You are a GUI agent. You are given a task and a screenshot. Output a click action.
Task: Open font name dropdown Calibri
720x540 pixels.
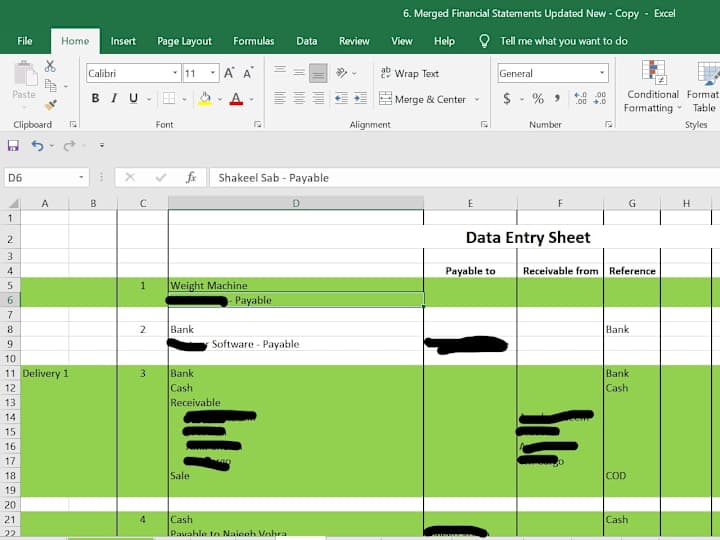[x=175, y=73]
